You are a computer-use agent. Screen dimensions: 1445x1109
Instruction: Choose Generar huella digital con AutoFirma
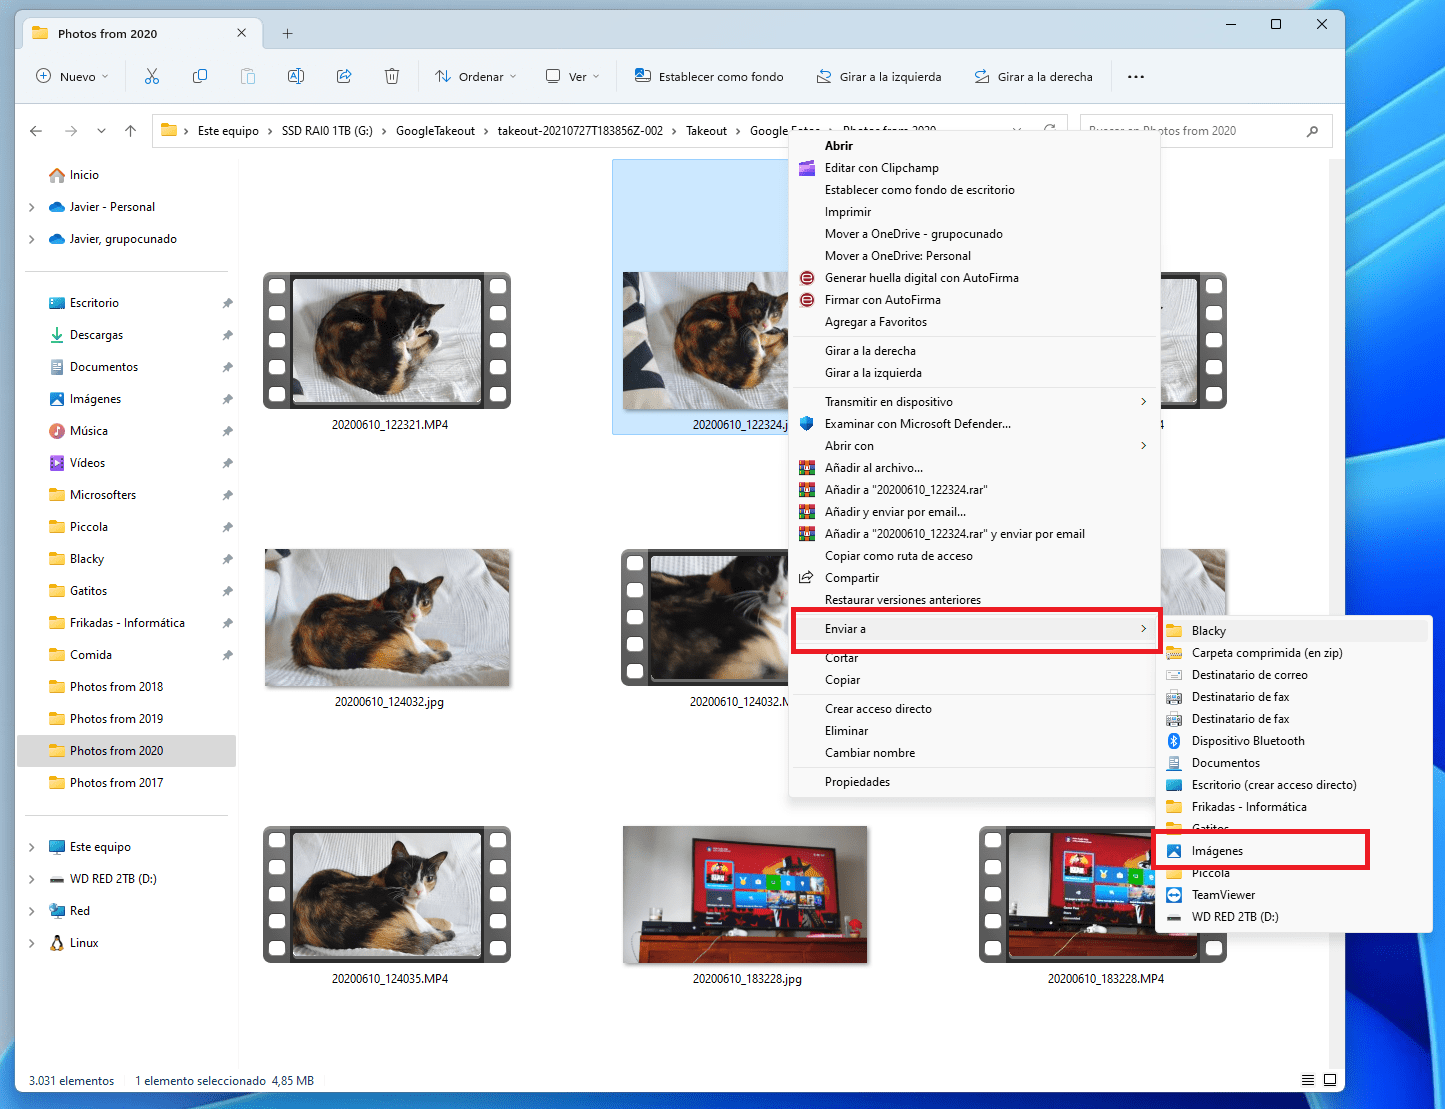pos(921,278)
